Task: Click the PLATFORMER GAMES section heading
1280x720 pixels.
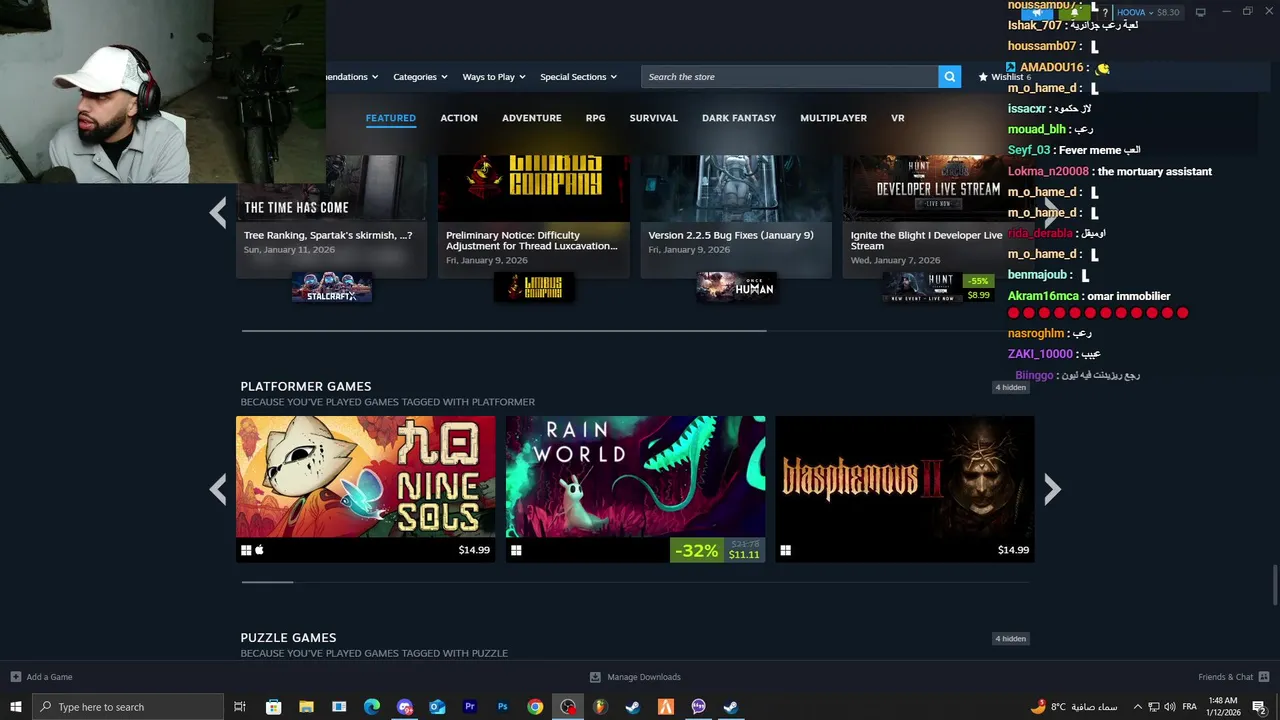Action: [x=306, y=386]
